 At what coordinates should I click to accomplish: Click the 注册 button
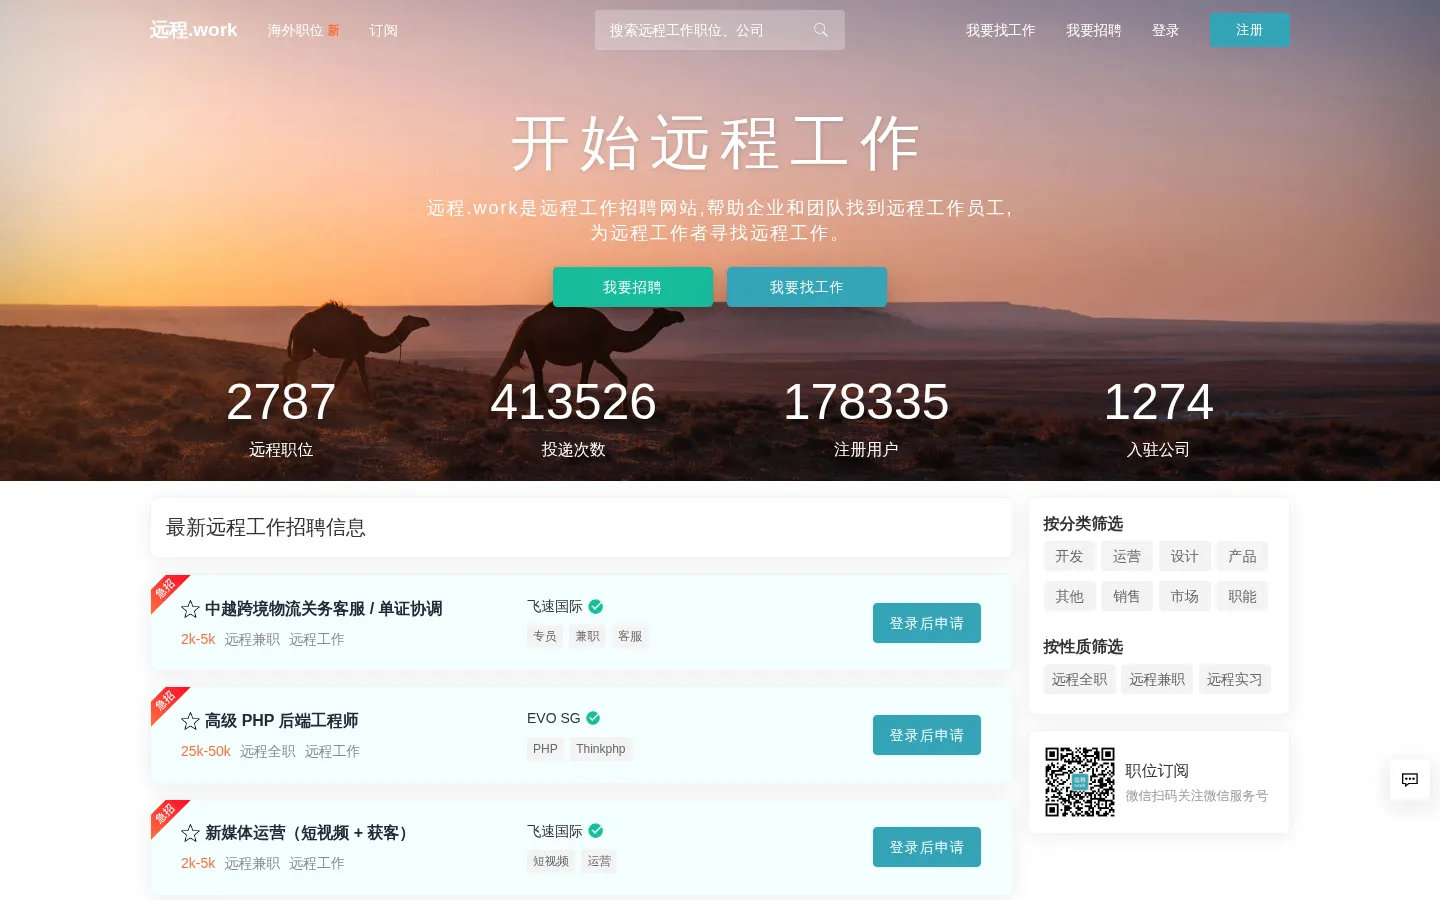pos(1250,30)
